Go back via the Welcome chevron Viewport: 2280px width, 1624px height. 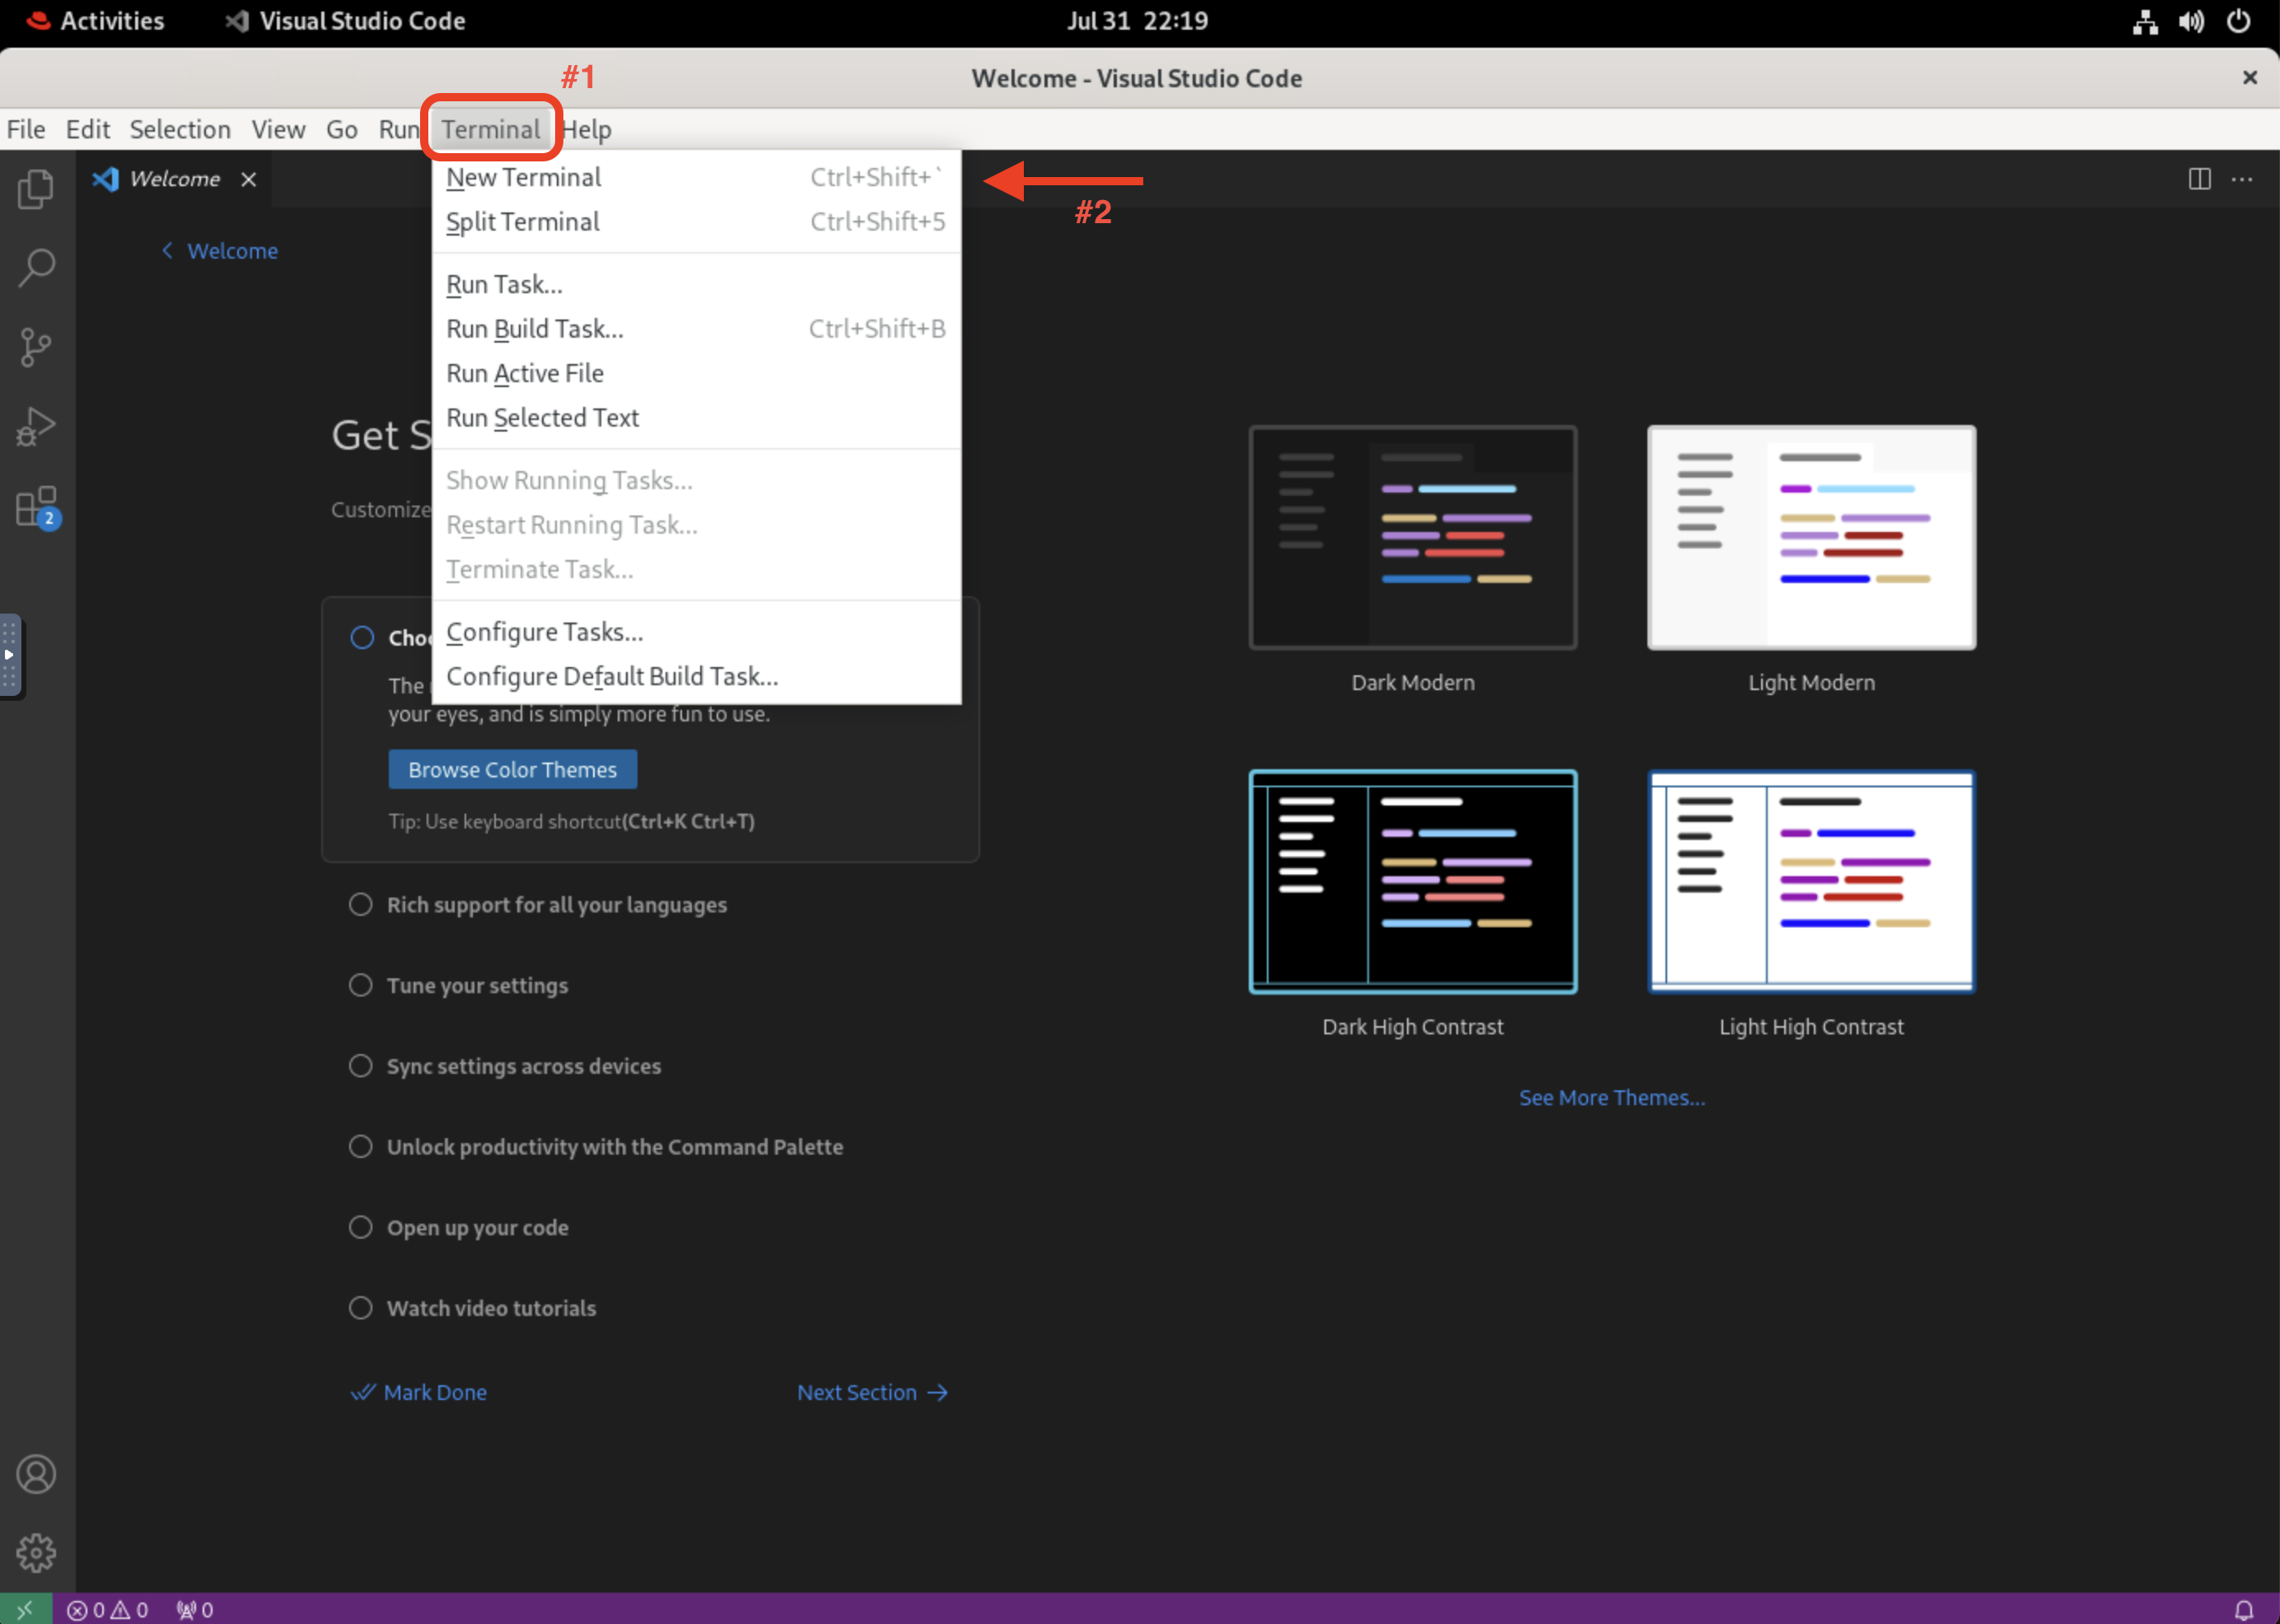pyautogui.click(x=168, y=251)
